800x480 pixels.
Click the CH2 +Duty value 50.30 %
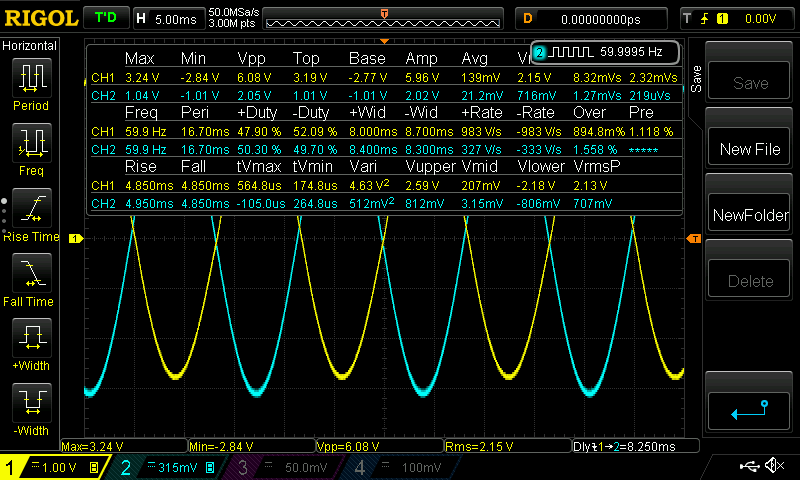tap(259, 149)
